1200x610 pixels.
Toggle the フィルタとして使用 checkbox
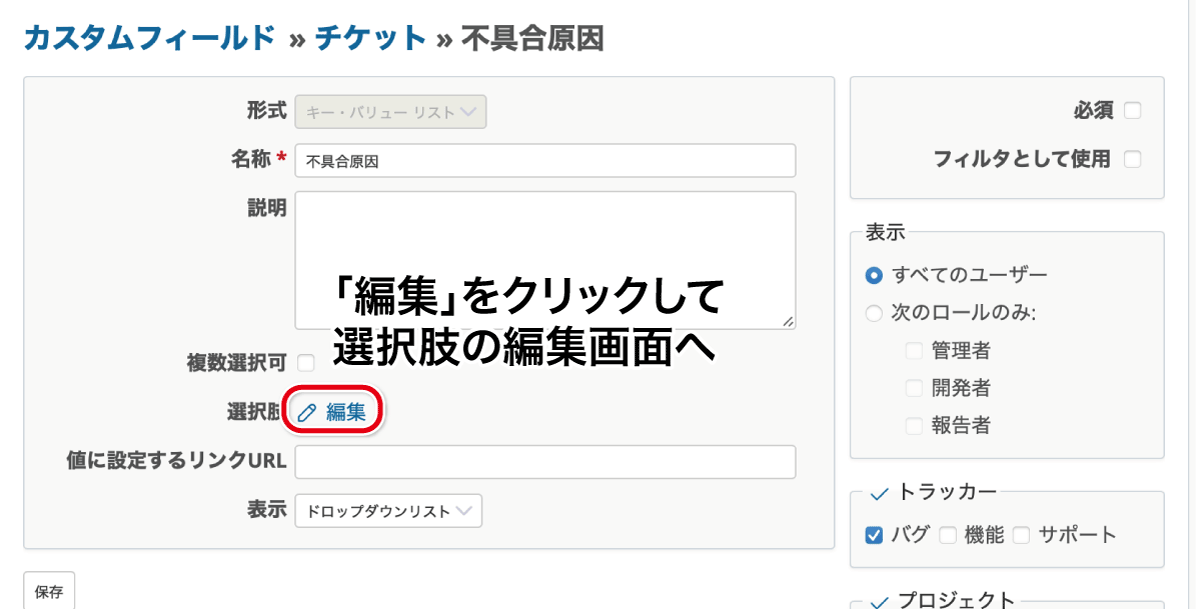click(1132, 159)
